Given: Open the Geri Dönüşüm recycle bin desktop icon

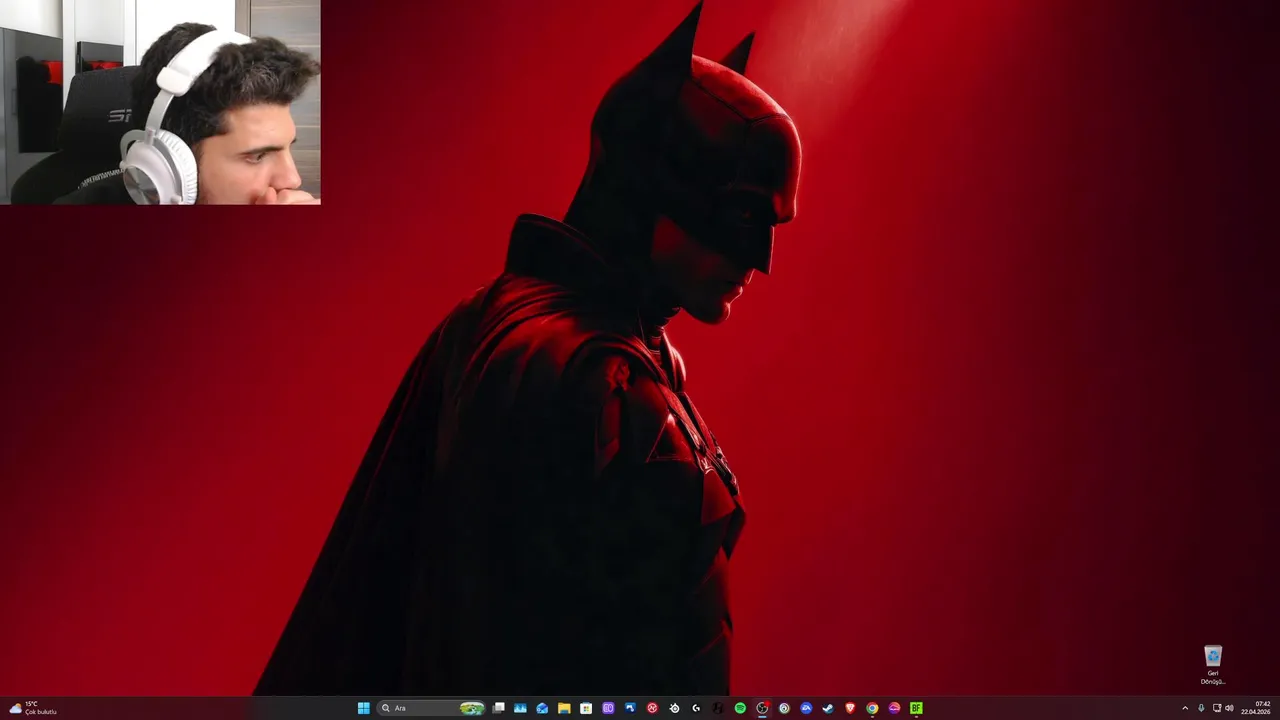Looking at the screenshot, I should point(1213,665).
